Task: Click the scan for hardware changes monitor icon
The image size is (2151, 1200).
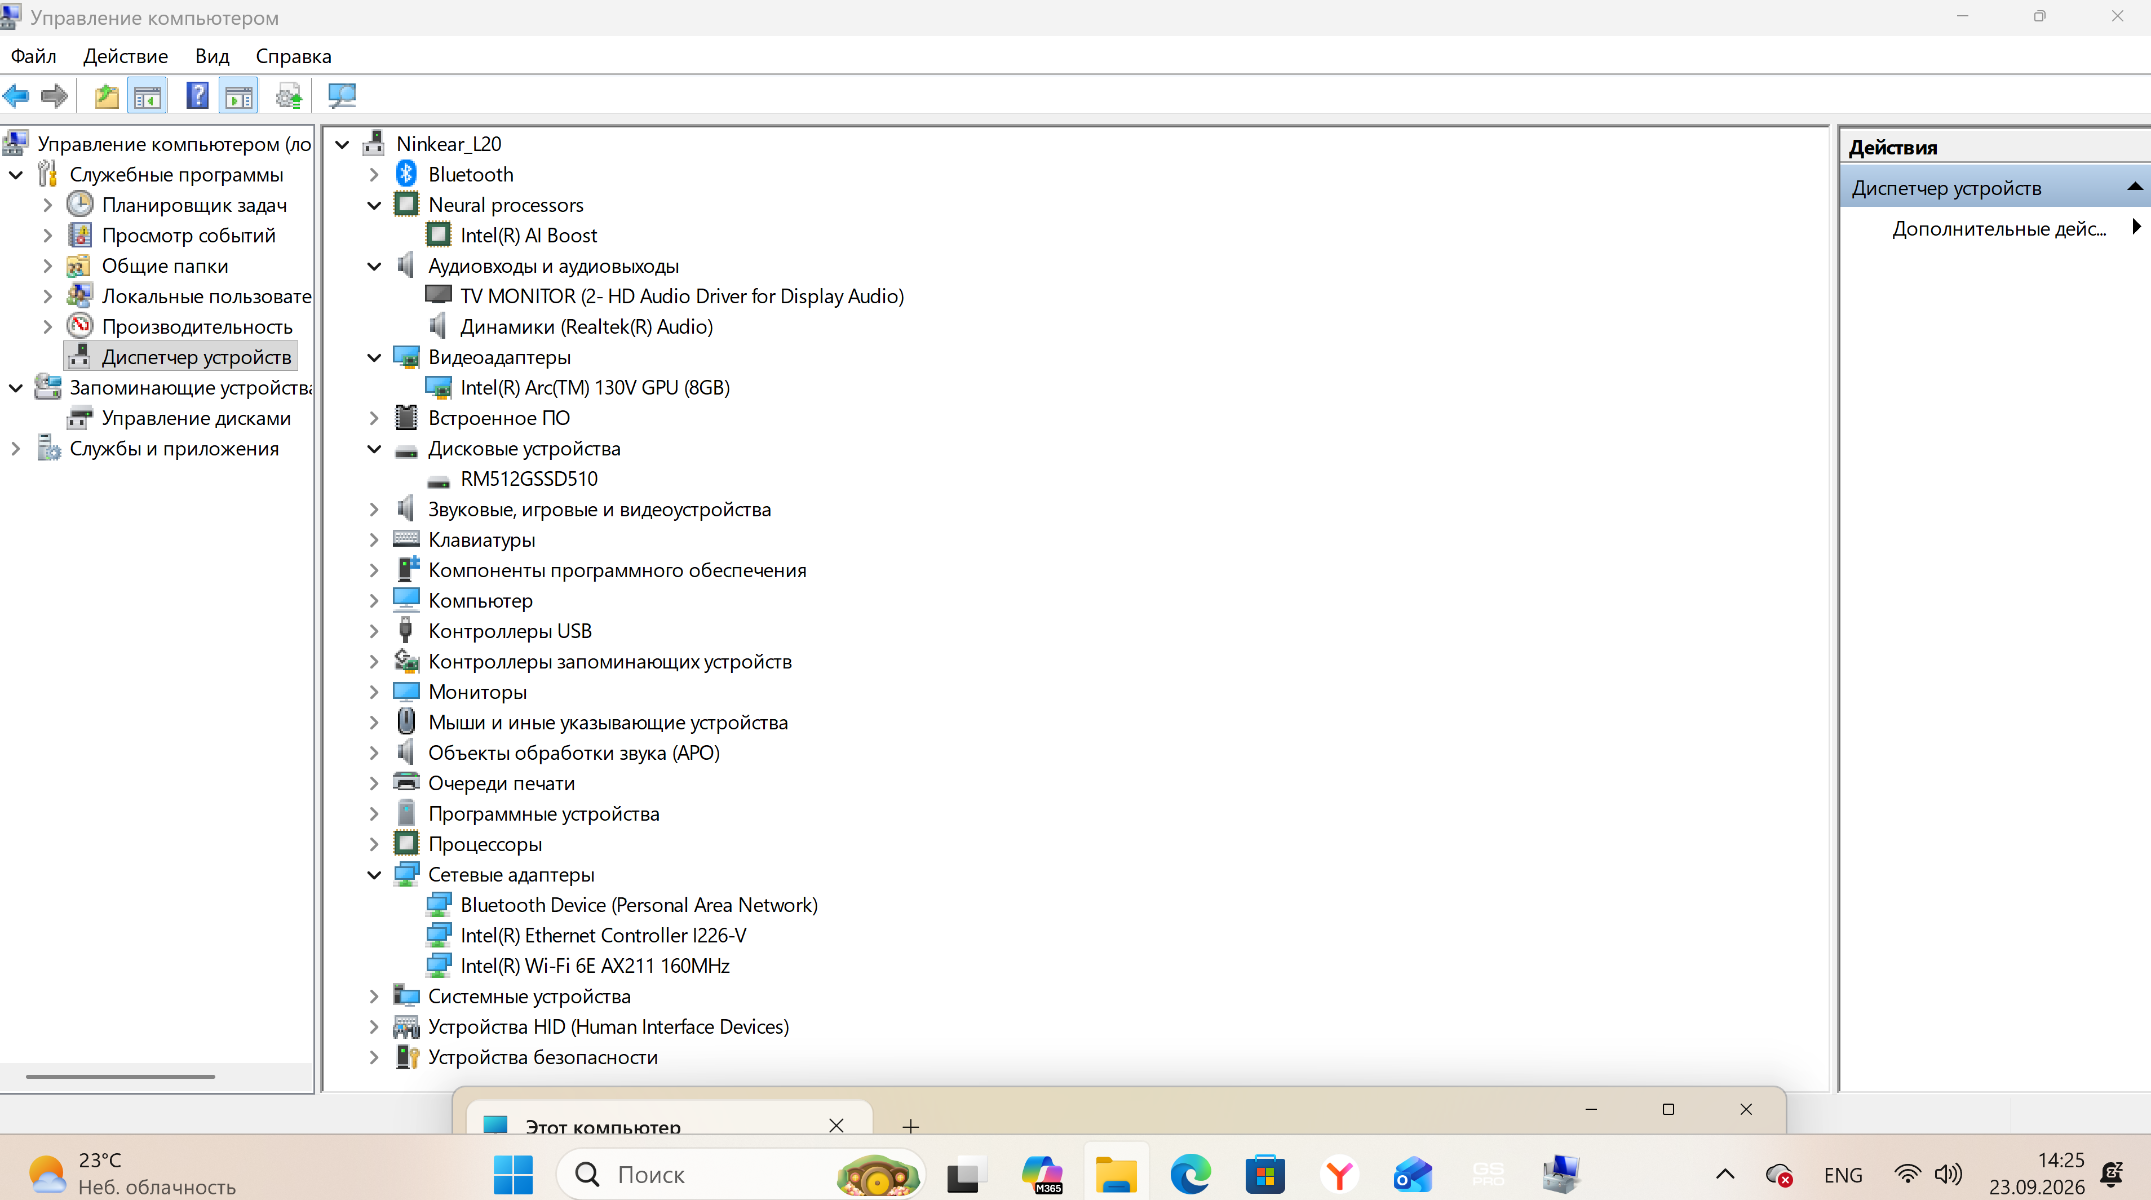Action: 342,96
